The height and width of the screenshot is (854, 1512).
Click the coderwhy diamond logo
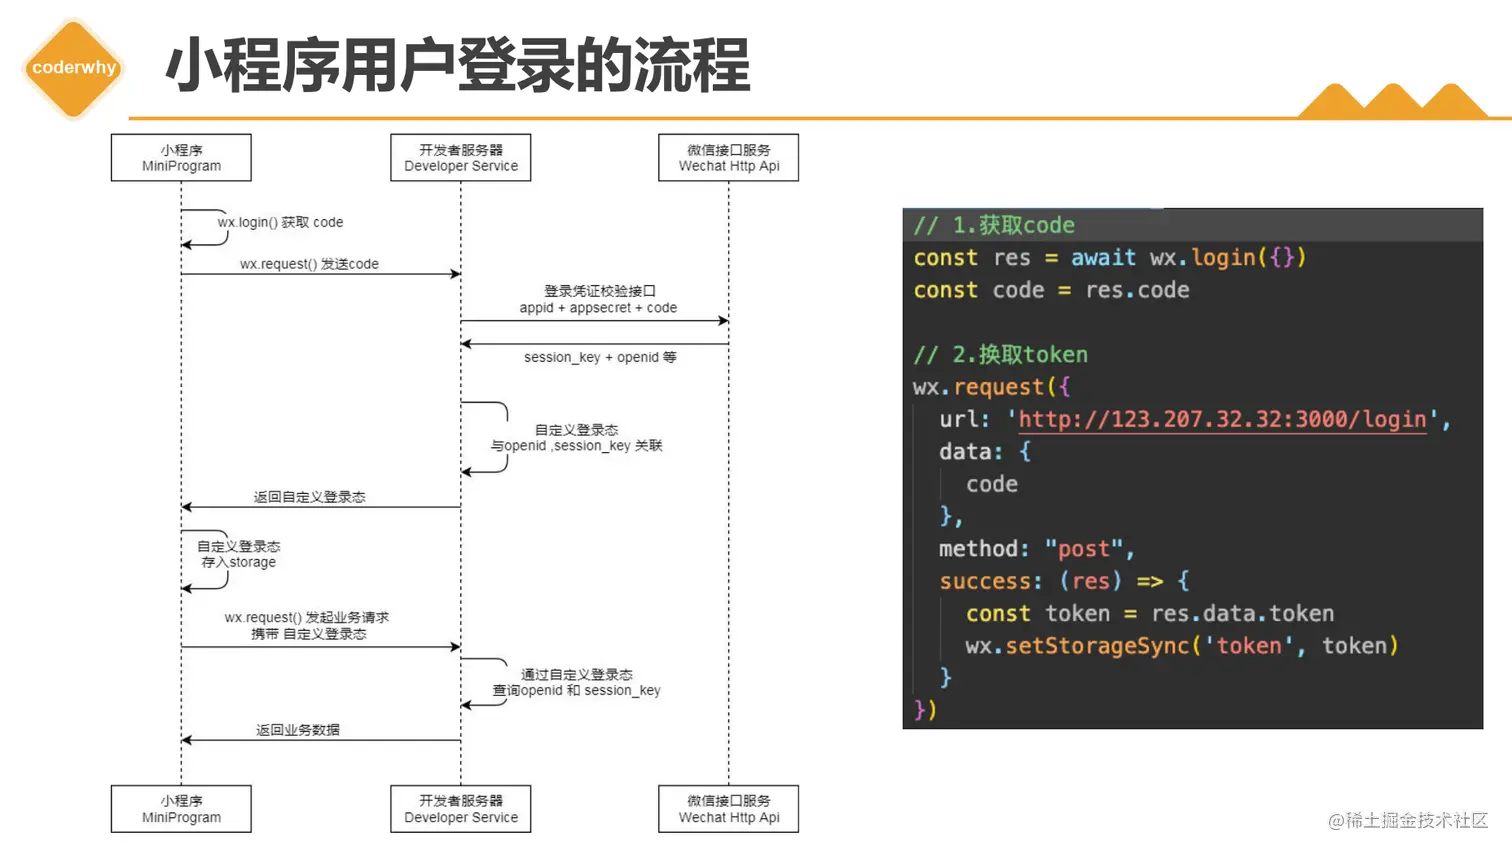[74, 68]
